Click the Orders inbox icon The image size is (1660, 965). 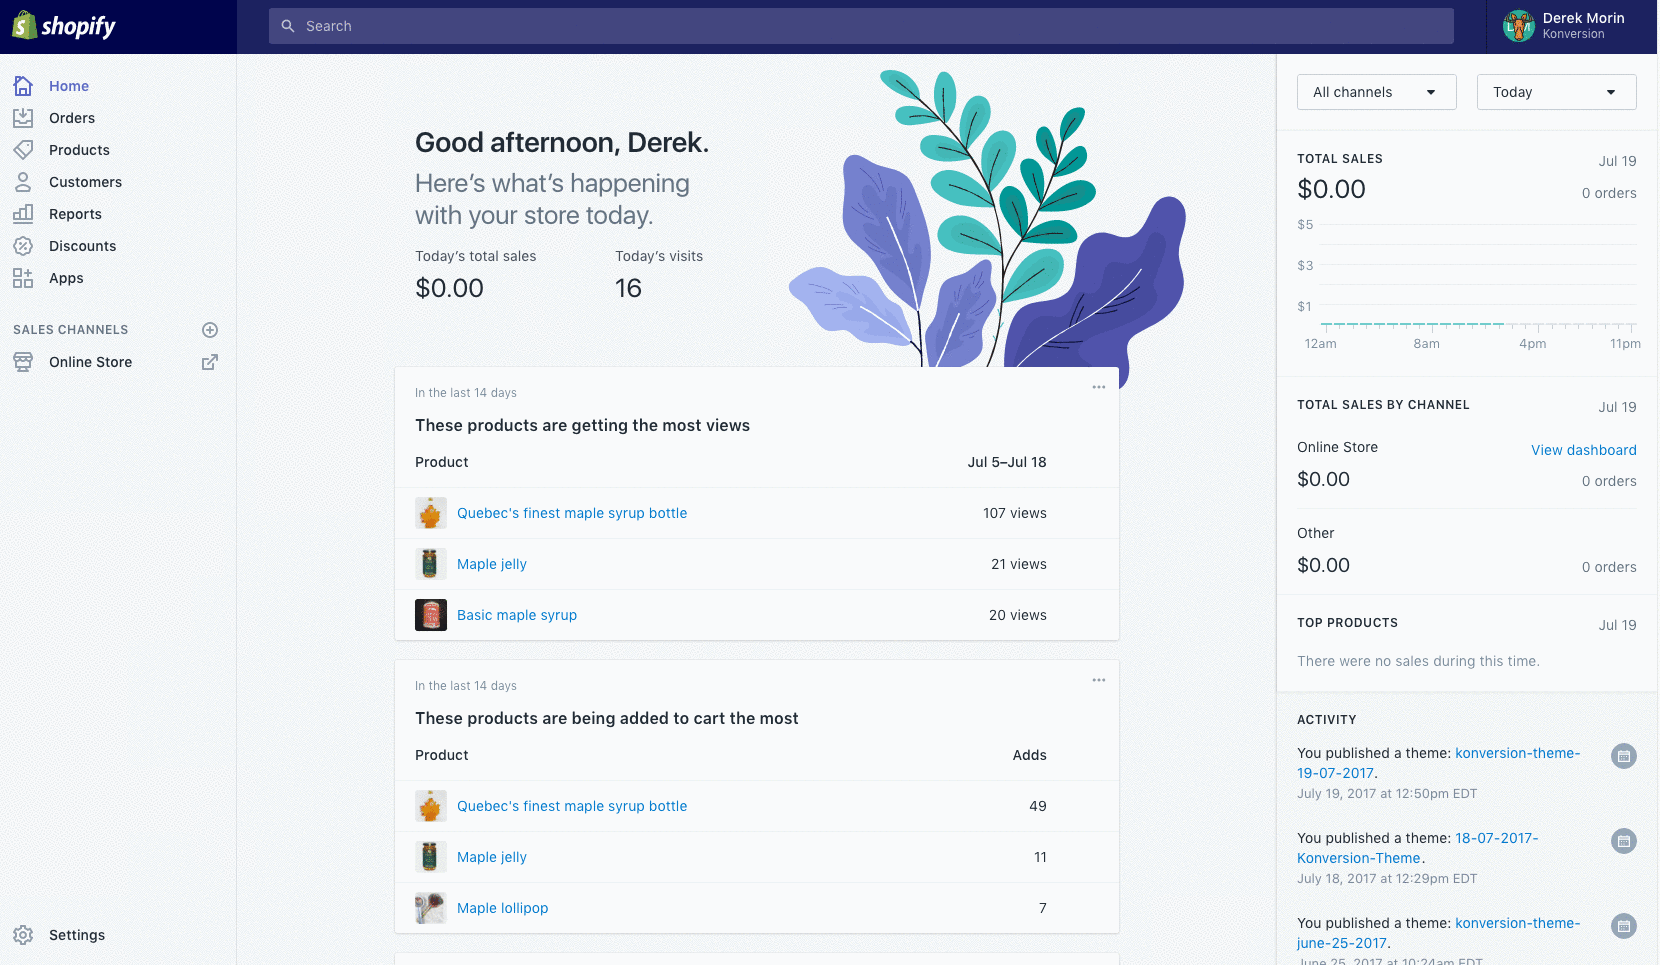click(x=23, y=118)
